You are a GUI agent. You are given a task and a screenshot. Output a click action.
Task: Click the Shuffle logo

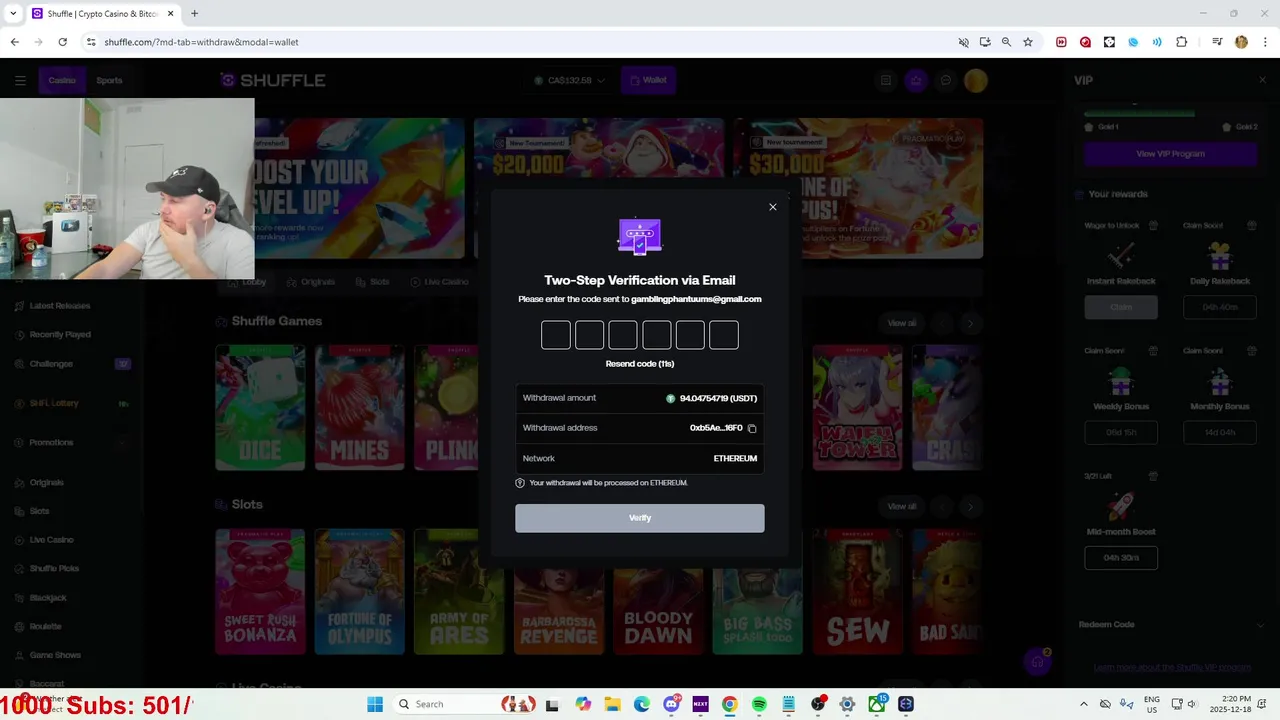273,80
